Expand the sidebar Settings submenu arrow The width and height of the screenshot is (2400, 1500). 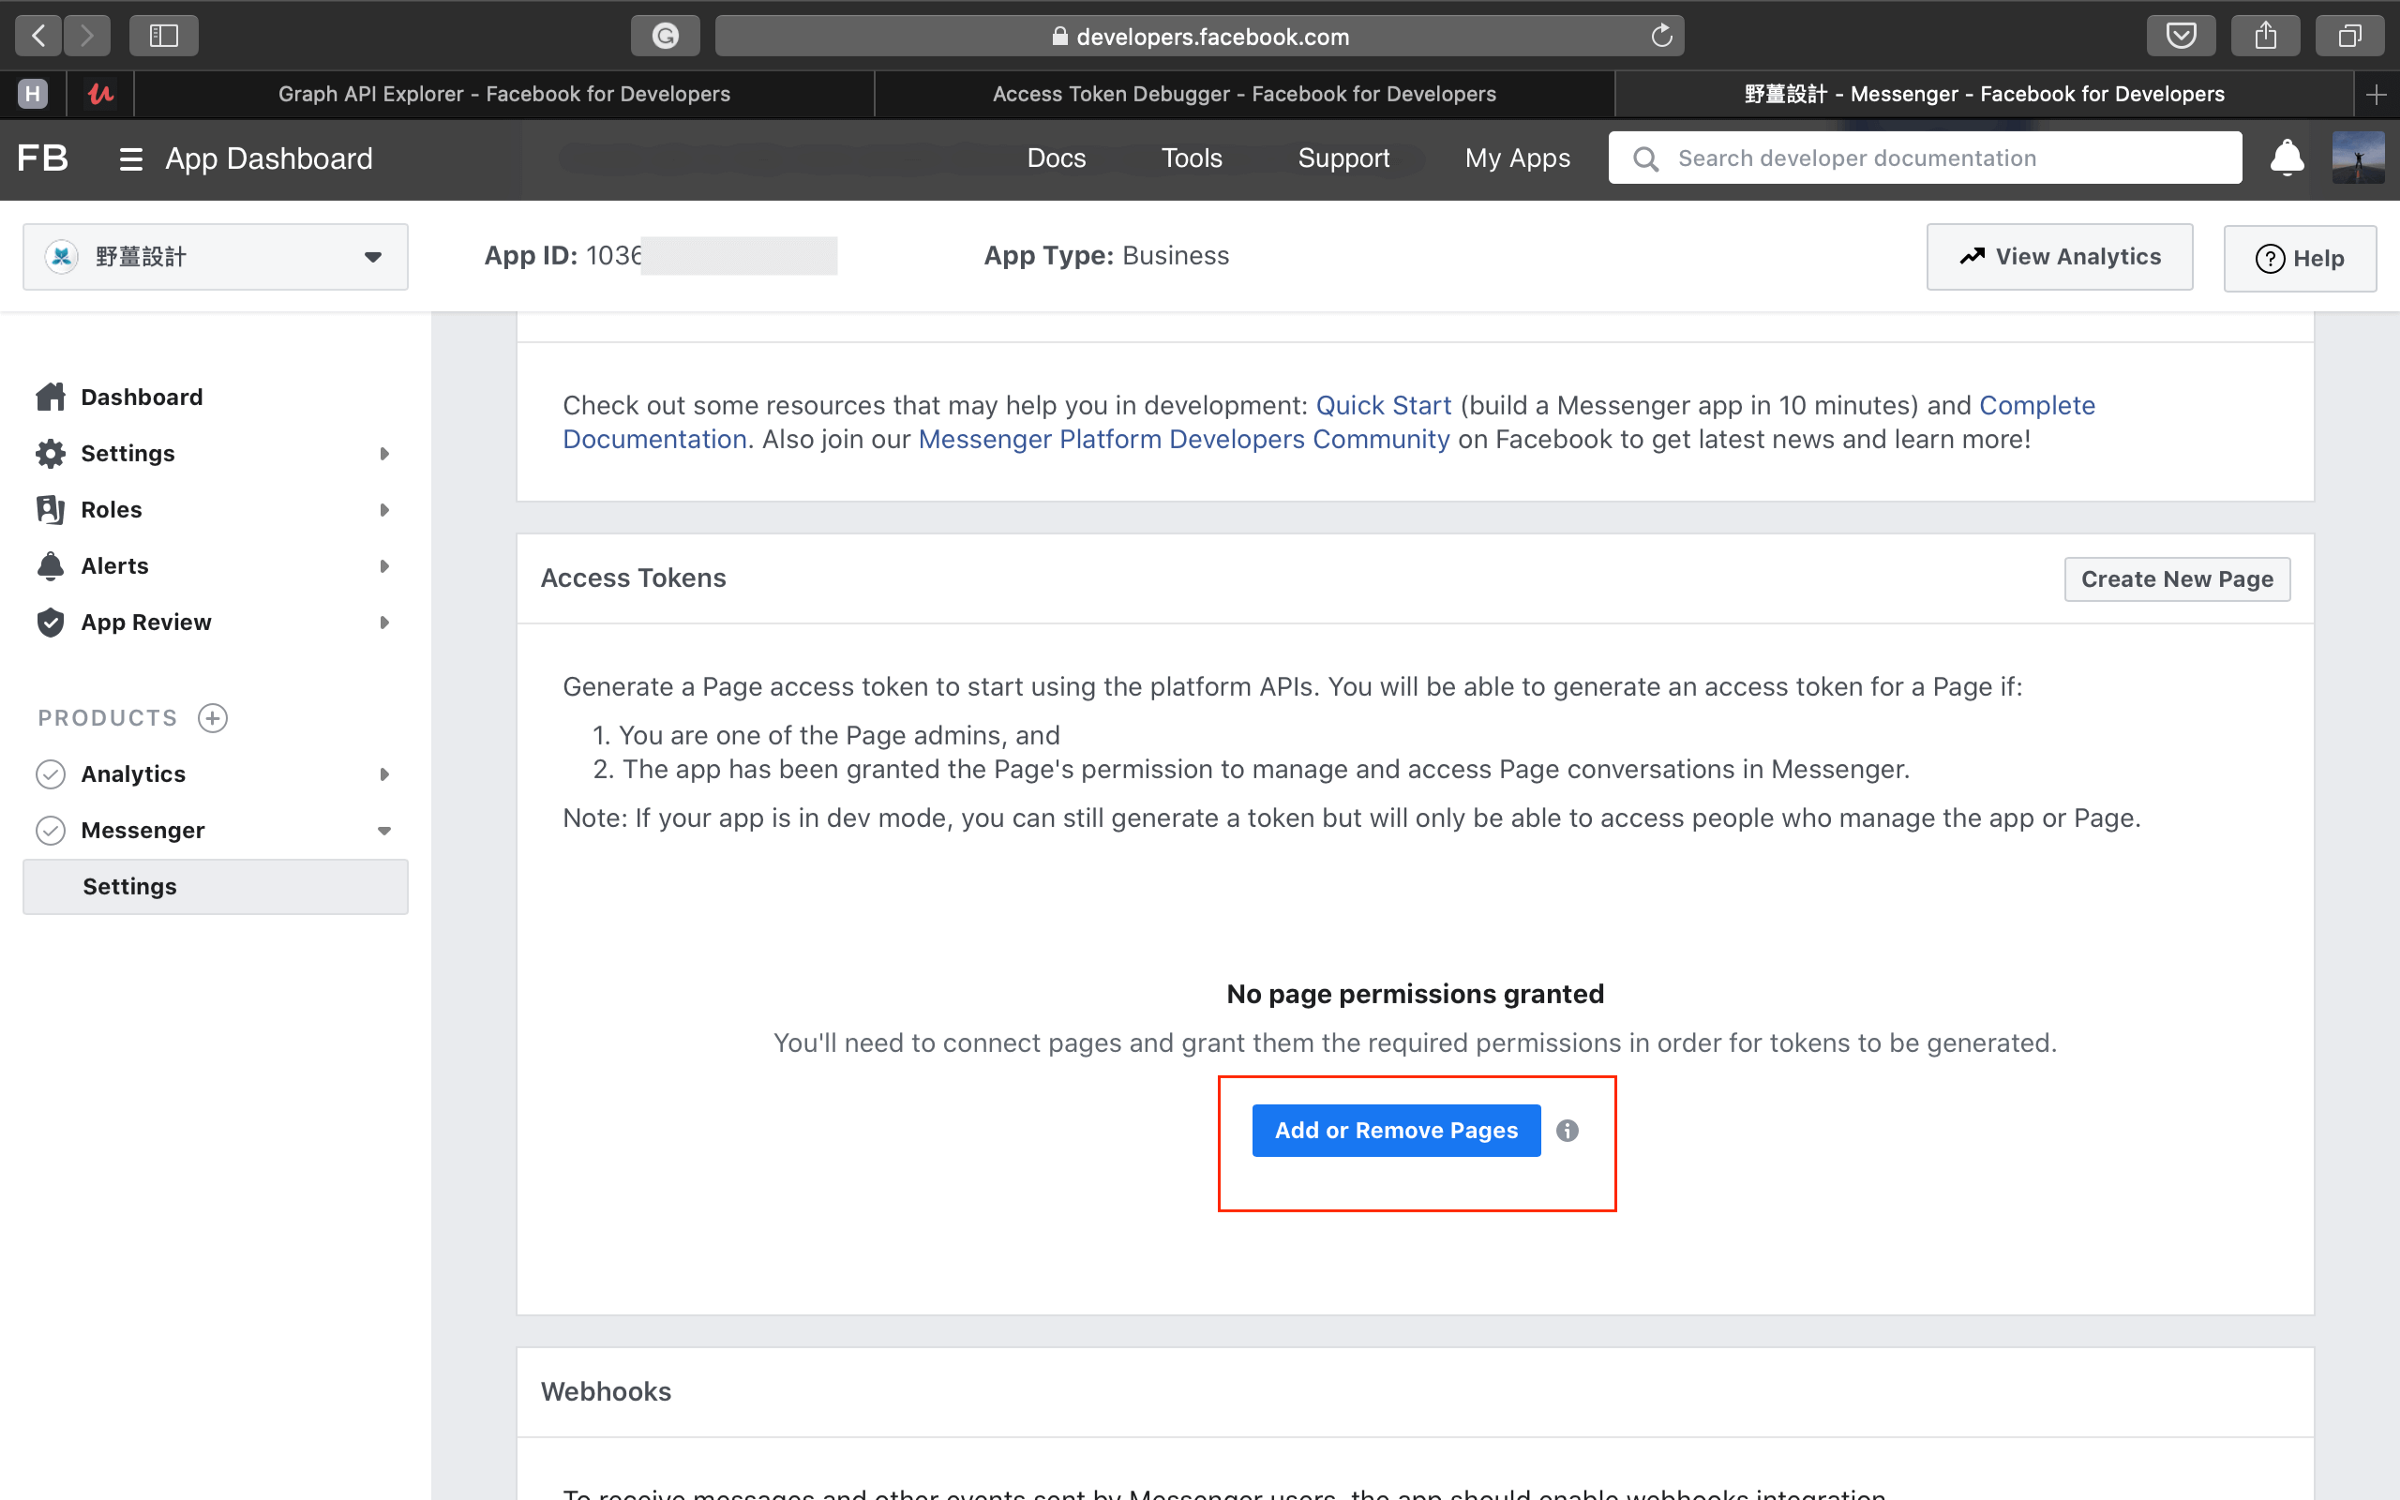pyautogui.click(x=384, y=454)
